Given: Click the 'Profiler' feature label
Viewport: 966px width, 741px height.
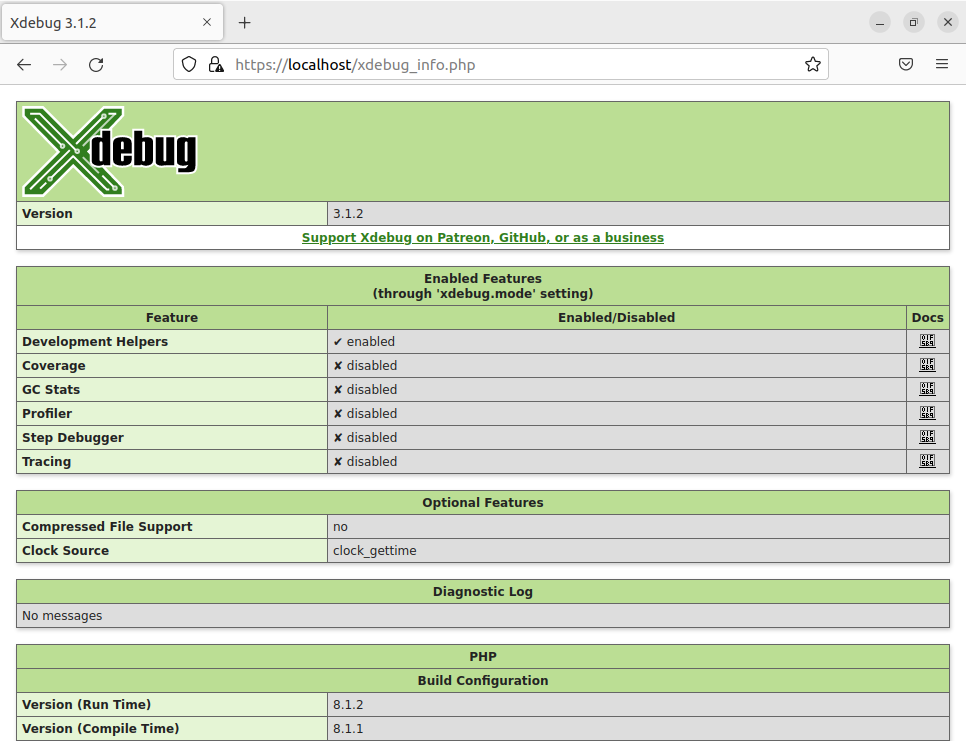Looking at the screenshot, I should 47,414.
